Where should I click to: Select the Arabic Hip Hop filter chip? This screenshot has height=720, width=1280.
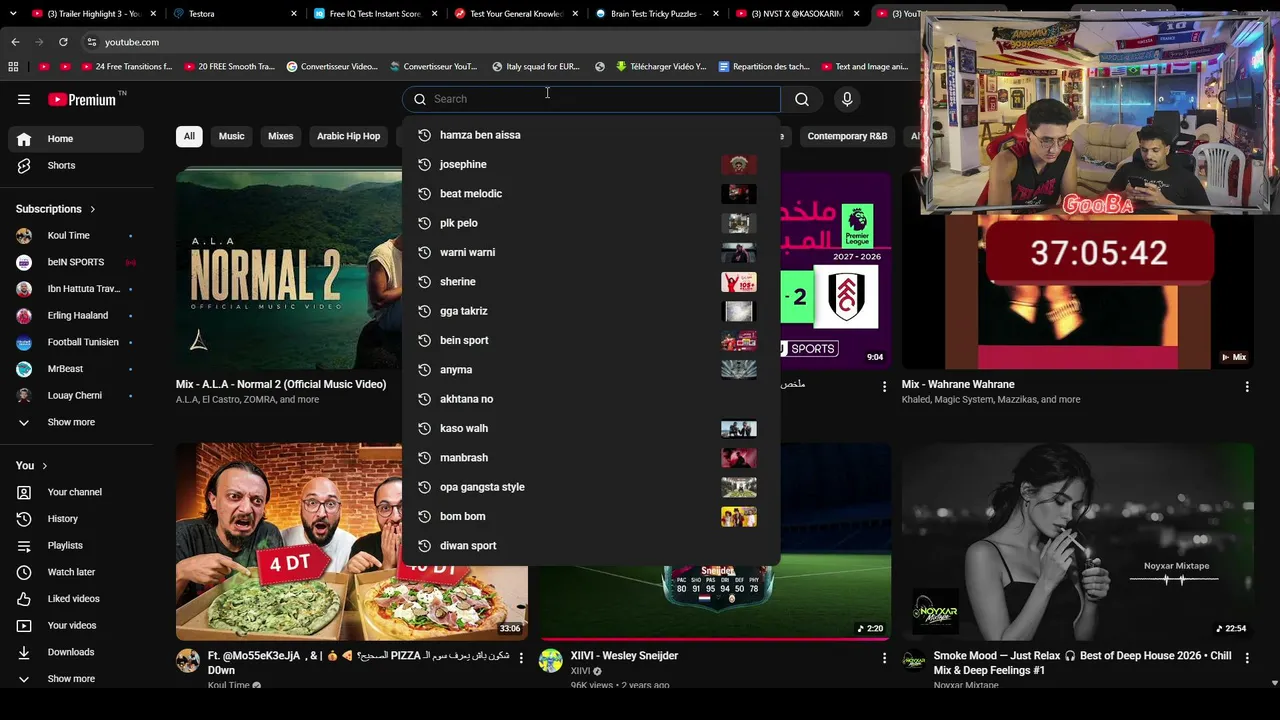tap(349, 136)
